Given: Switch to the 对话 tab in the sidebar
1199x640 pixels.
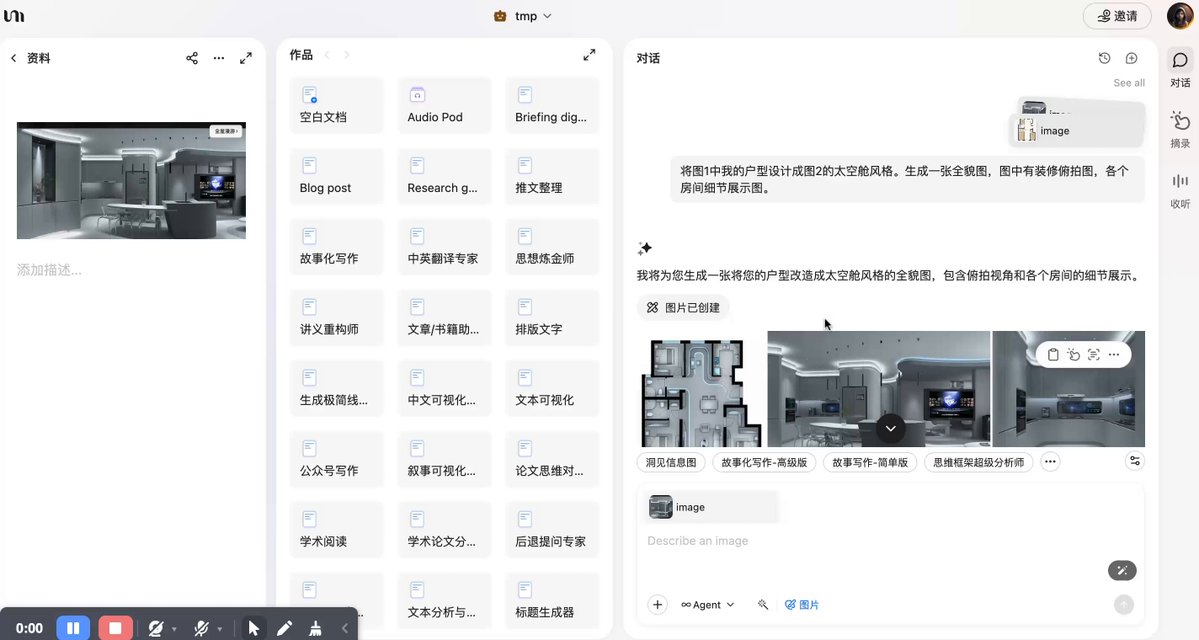Looking at the screenshot, I should (x=1180, y=63).
